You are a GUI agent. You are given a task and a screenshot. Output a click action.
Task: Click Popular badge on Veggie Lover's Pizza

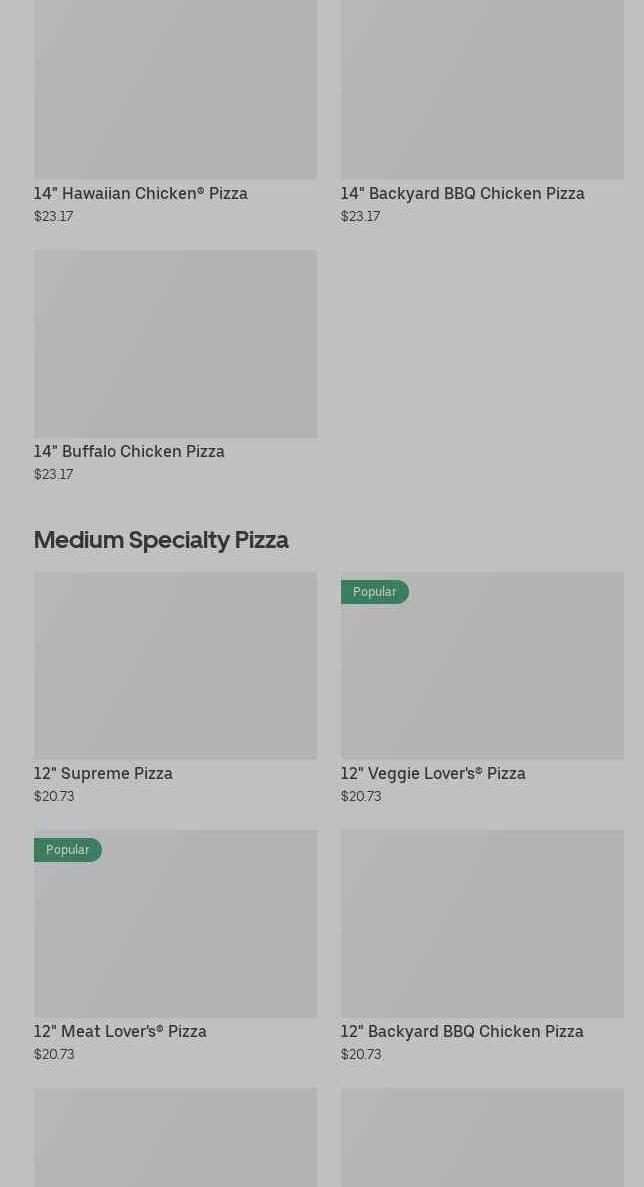[375, 592]
